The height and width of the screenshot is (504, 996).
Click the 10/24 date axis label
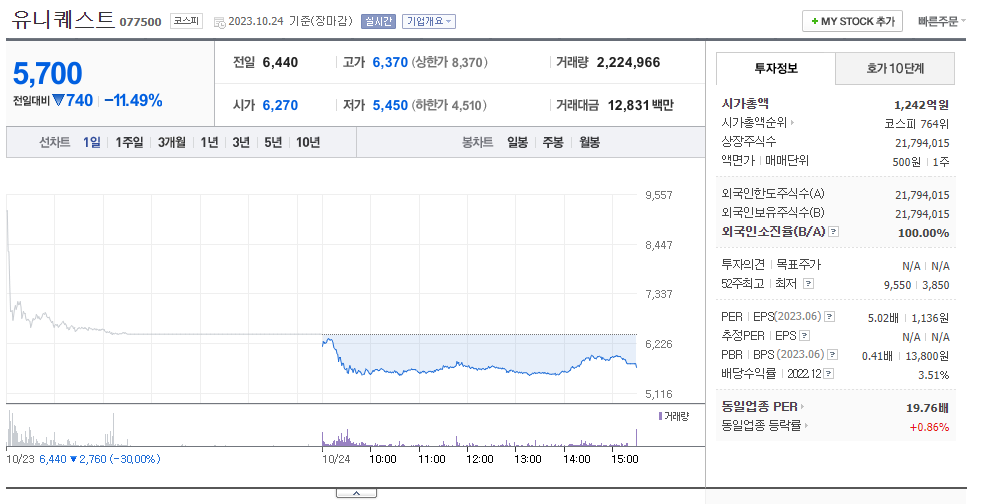point(336,459)
